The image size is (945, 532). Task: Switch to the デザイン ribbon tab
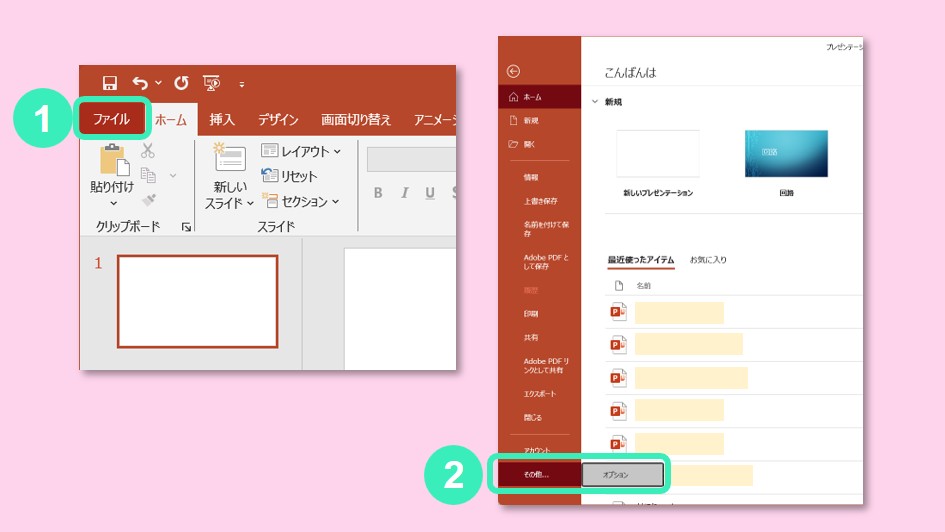pyautogui.click(x=278, y=120)
